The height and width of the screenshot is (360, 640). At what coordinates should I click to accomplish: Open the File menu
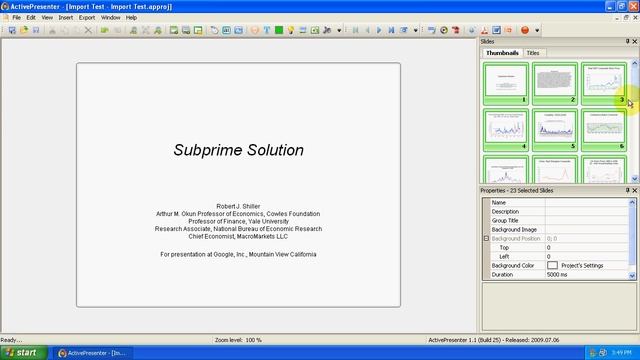pos(16,18)
